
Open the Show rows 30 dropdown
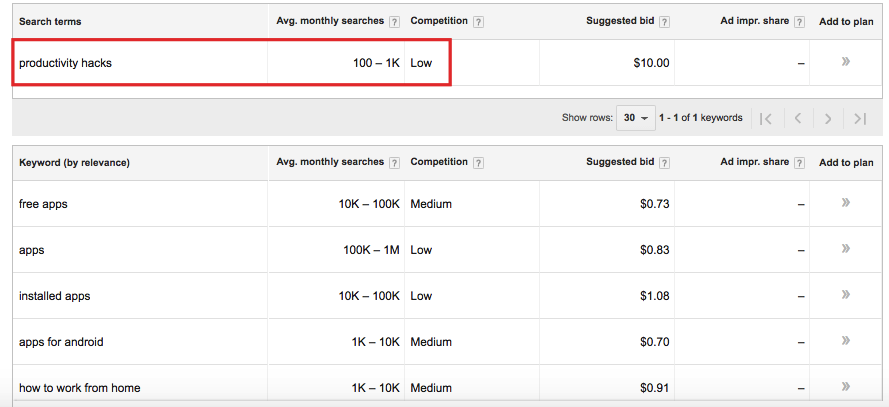point(636,118)
